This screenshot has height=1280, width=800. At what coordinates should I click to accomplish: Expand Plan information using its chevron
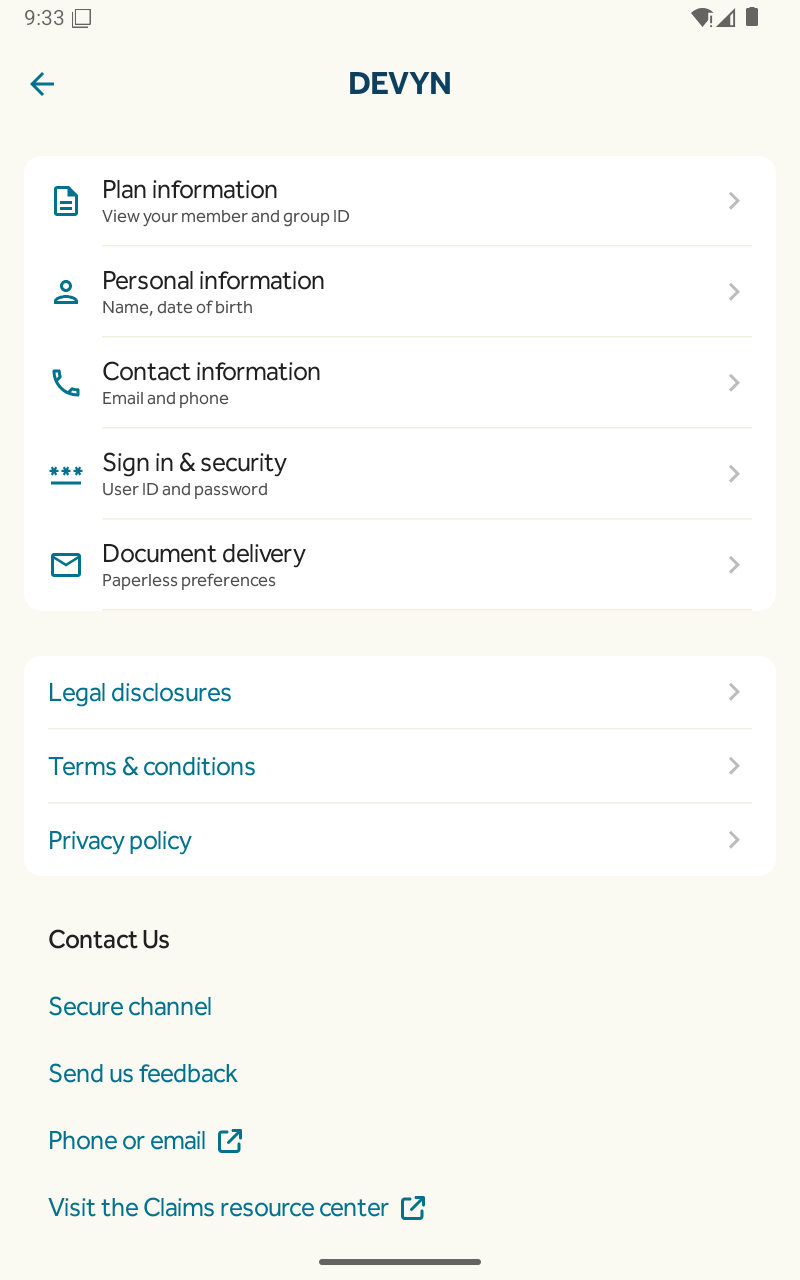click(x=734, y=201)
